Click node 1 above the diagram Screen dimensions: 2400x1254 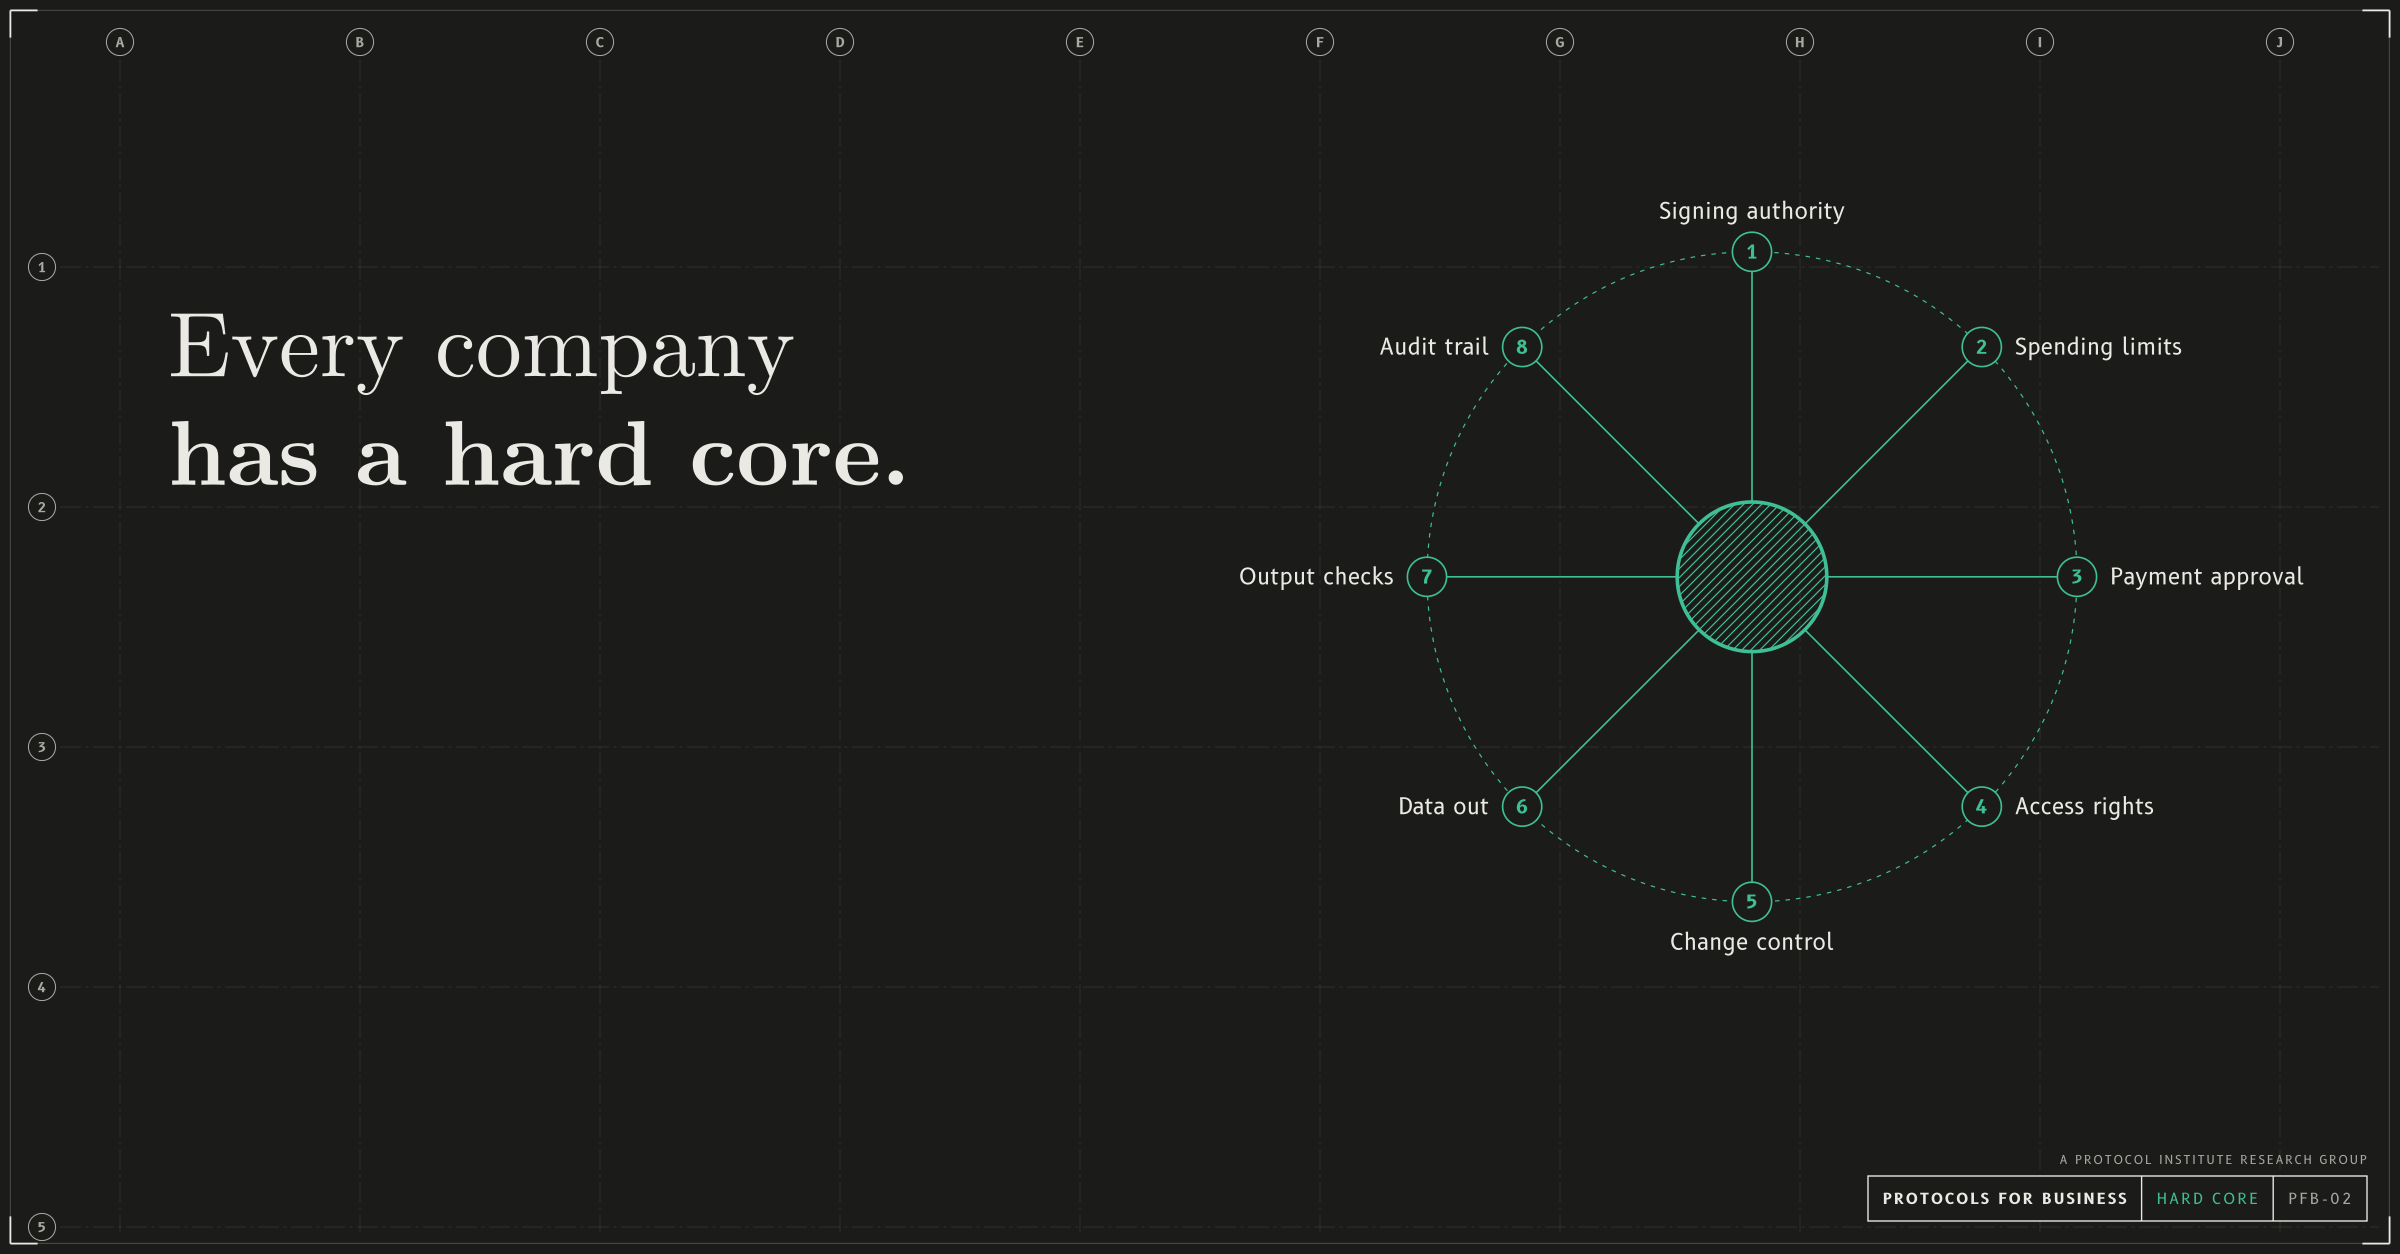point(1751,252)
